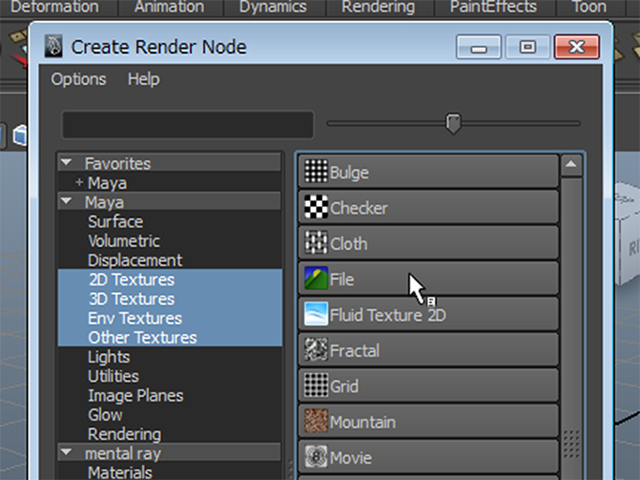The width and height of the screenshot is (640, 480).
Task: Select the 3D Textures category
Action: tap(132, 299)
